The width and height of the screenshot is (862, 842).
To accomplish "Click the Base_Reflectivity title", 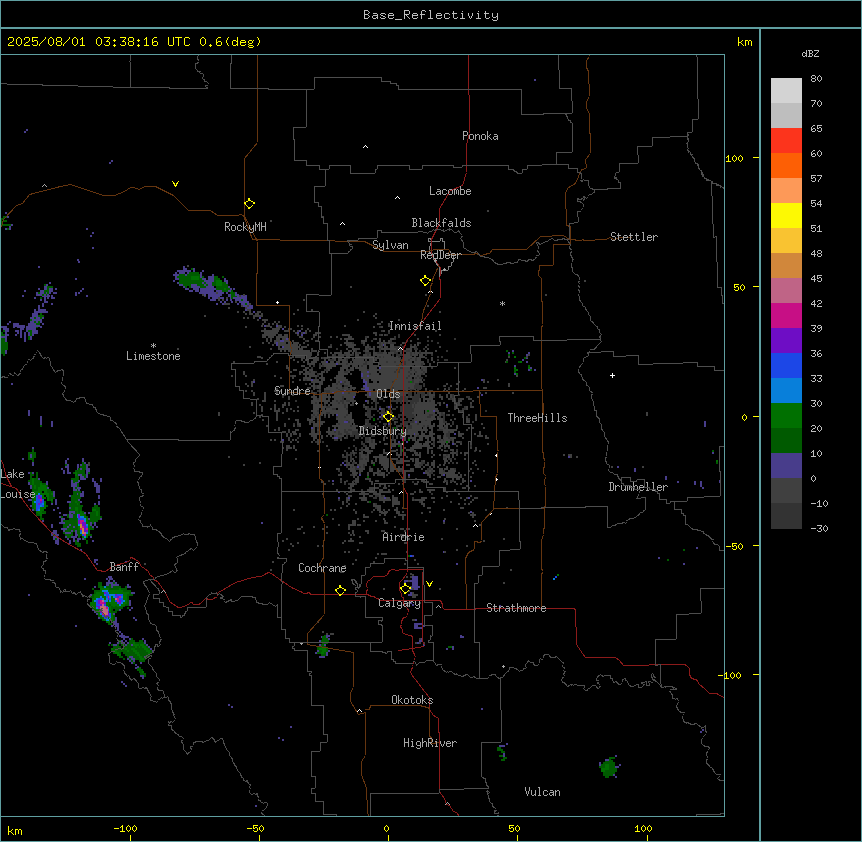I will 431,15.
